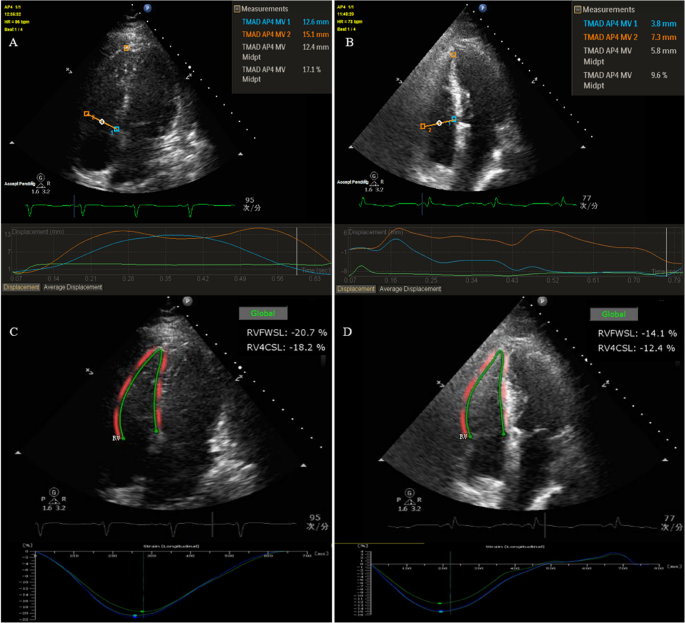The width and height of the screenshot is (685, 623).
Task: Select the green peak marker on panel C strain curve
Action: click(x=142, y=611)
